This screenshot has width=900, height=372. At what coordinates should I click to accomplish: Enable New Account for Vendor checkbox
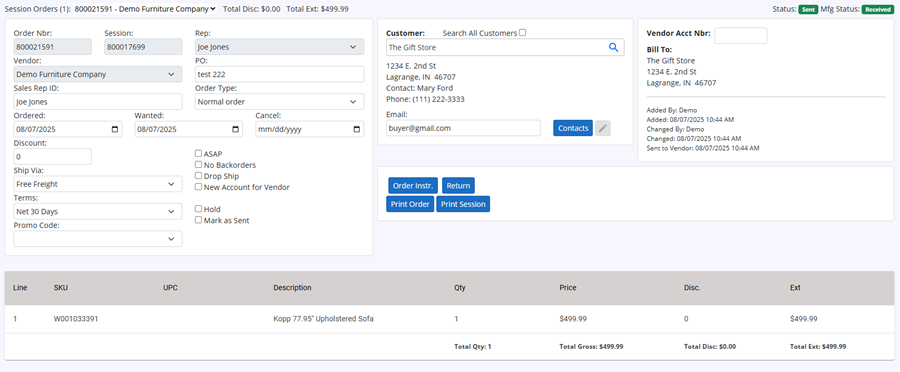199,187
